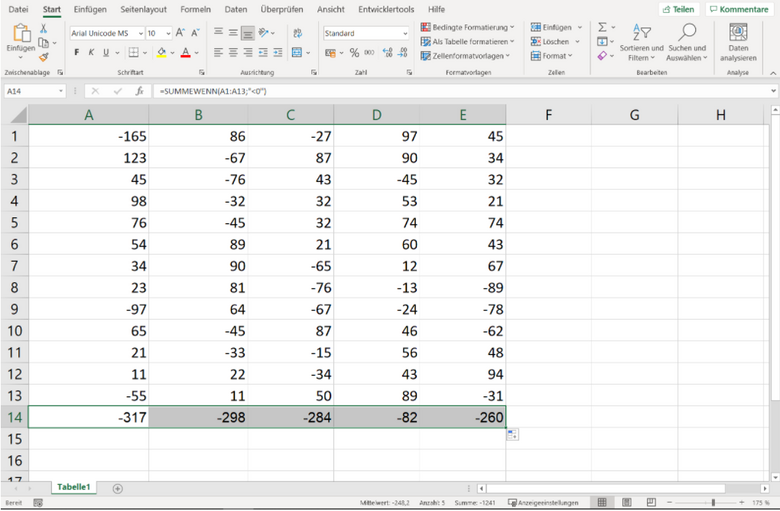Screen dimensions: 780x511
Task: Open Suchen und Auswählen
Action: click(x=687, y=42)
